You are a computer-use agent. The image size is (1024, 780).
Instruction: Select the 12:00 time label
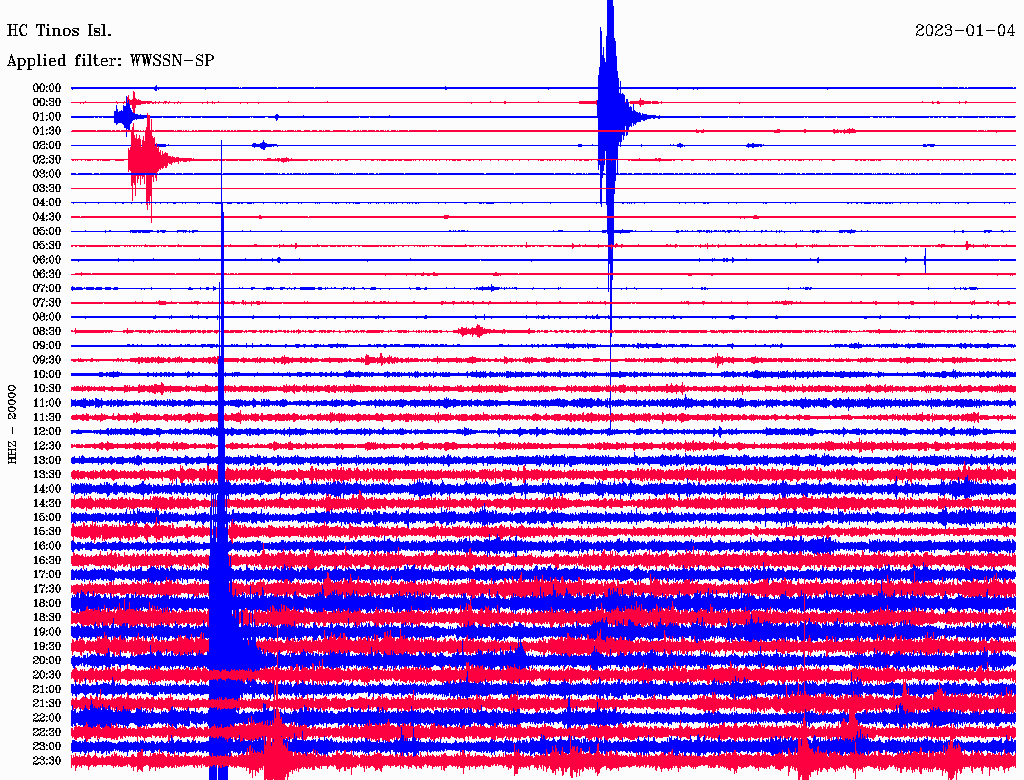(x=47, y=432)
